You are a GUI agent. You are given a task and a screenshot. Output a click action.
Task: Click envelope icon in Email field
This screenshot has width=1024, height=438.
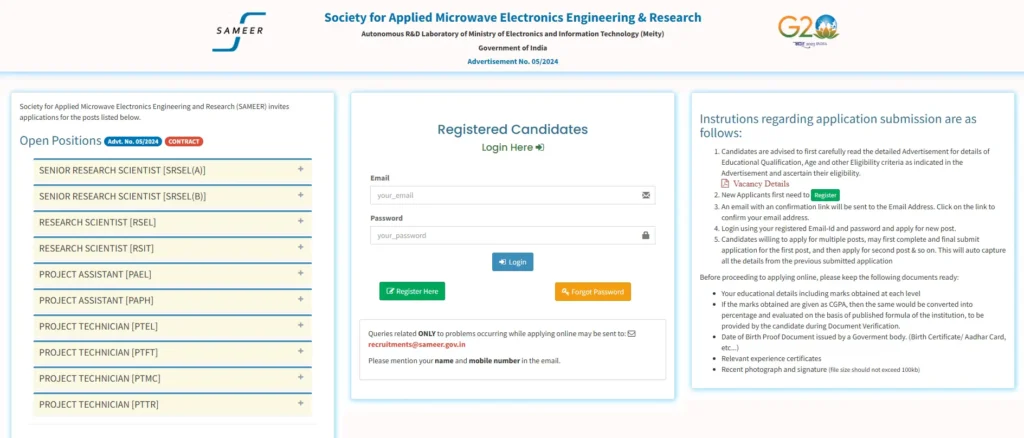coord(645,195)
